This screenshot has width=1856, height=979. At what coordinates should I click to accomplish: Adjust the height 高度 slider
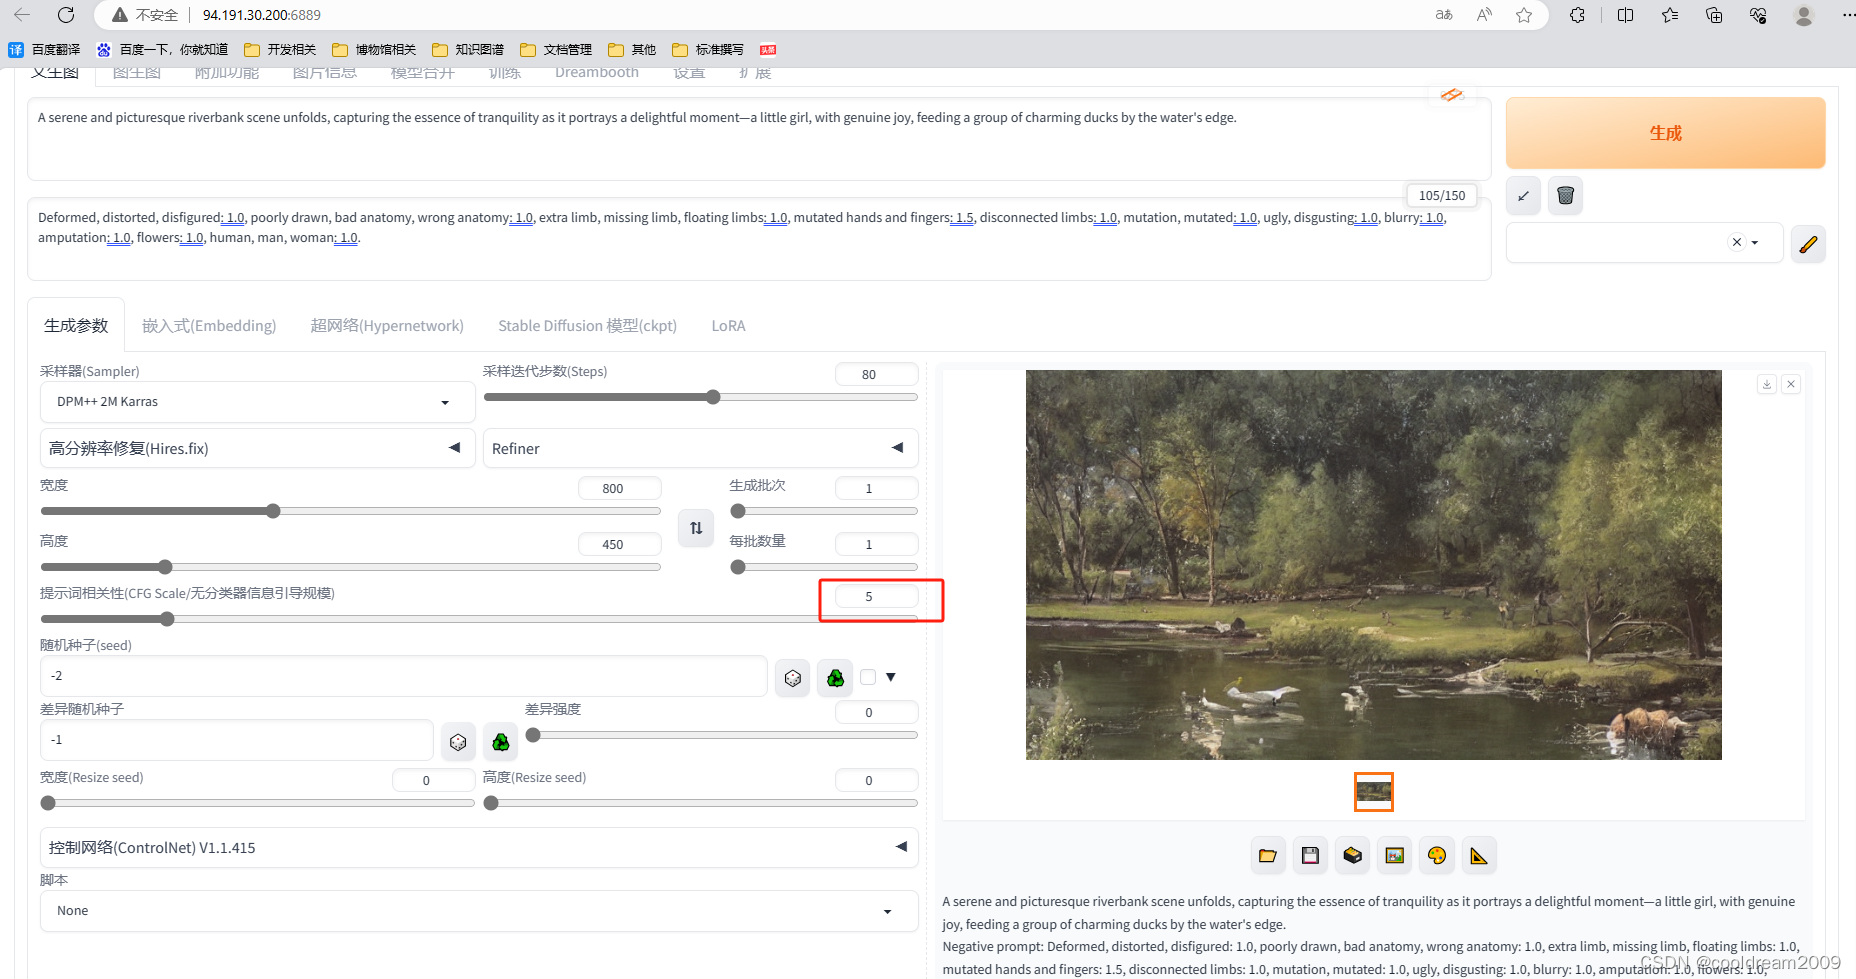350,567
